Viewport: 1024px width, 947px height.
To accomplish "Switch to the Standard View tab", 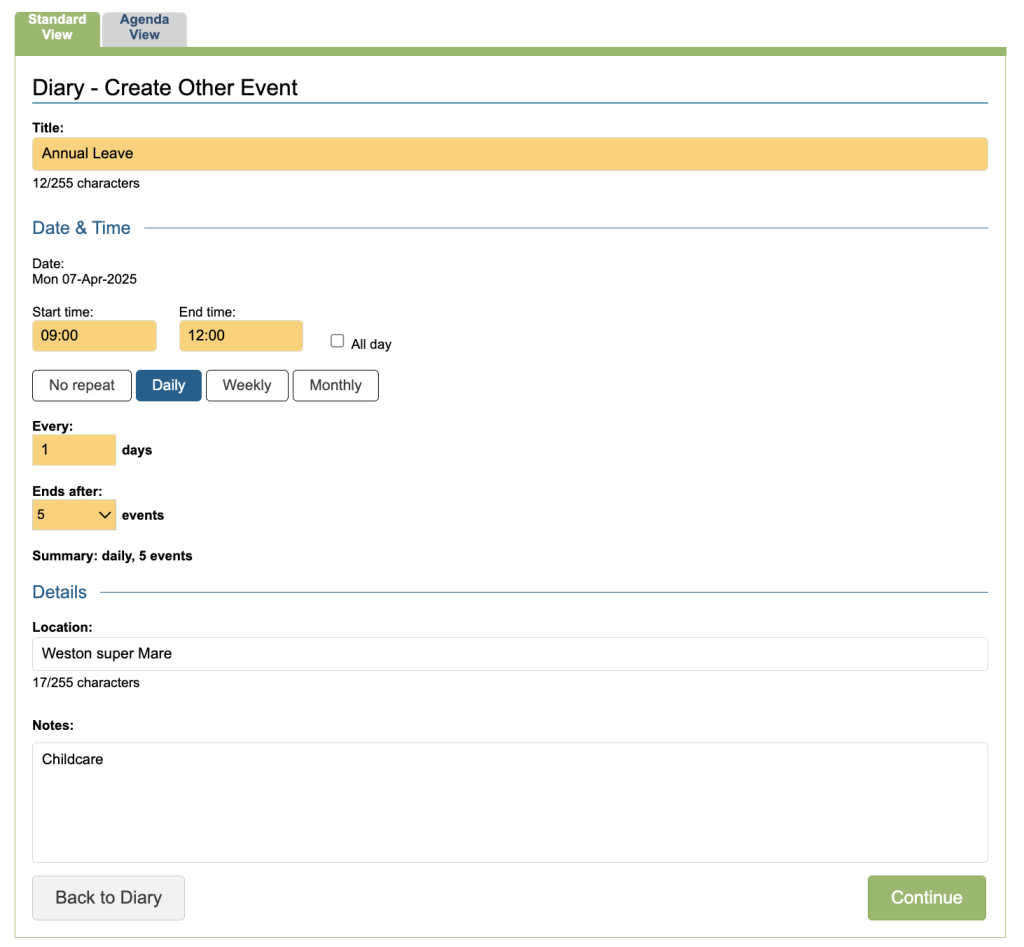I will 57,28.
